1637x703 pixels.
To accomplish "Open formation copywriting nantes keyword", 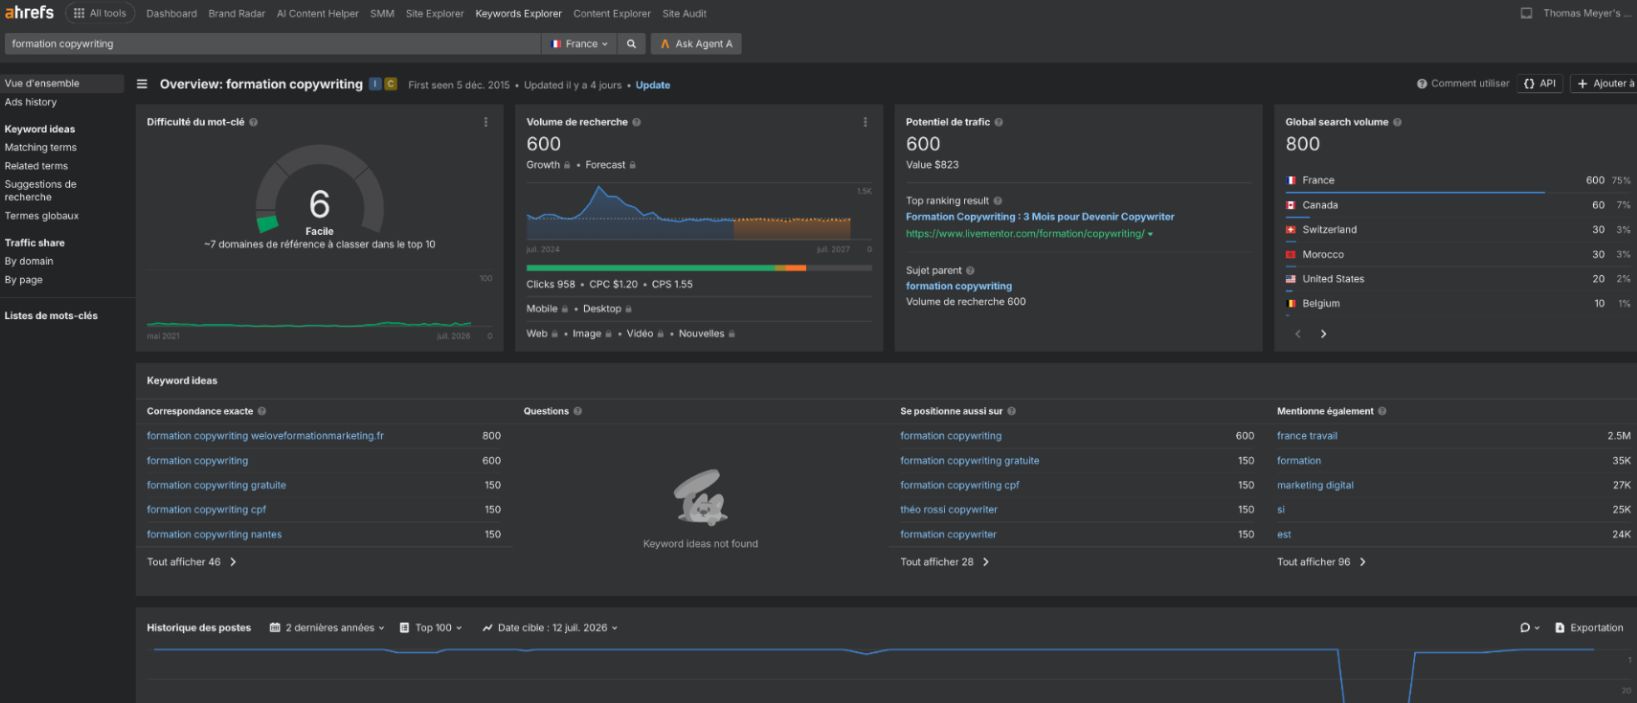I will (x=214, y=535).
